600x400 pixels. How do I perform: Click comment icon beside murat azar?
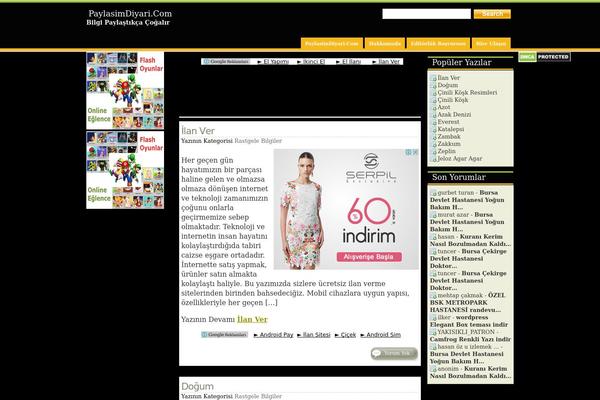click(433, 215)
